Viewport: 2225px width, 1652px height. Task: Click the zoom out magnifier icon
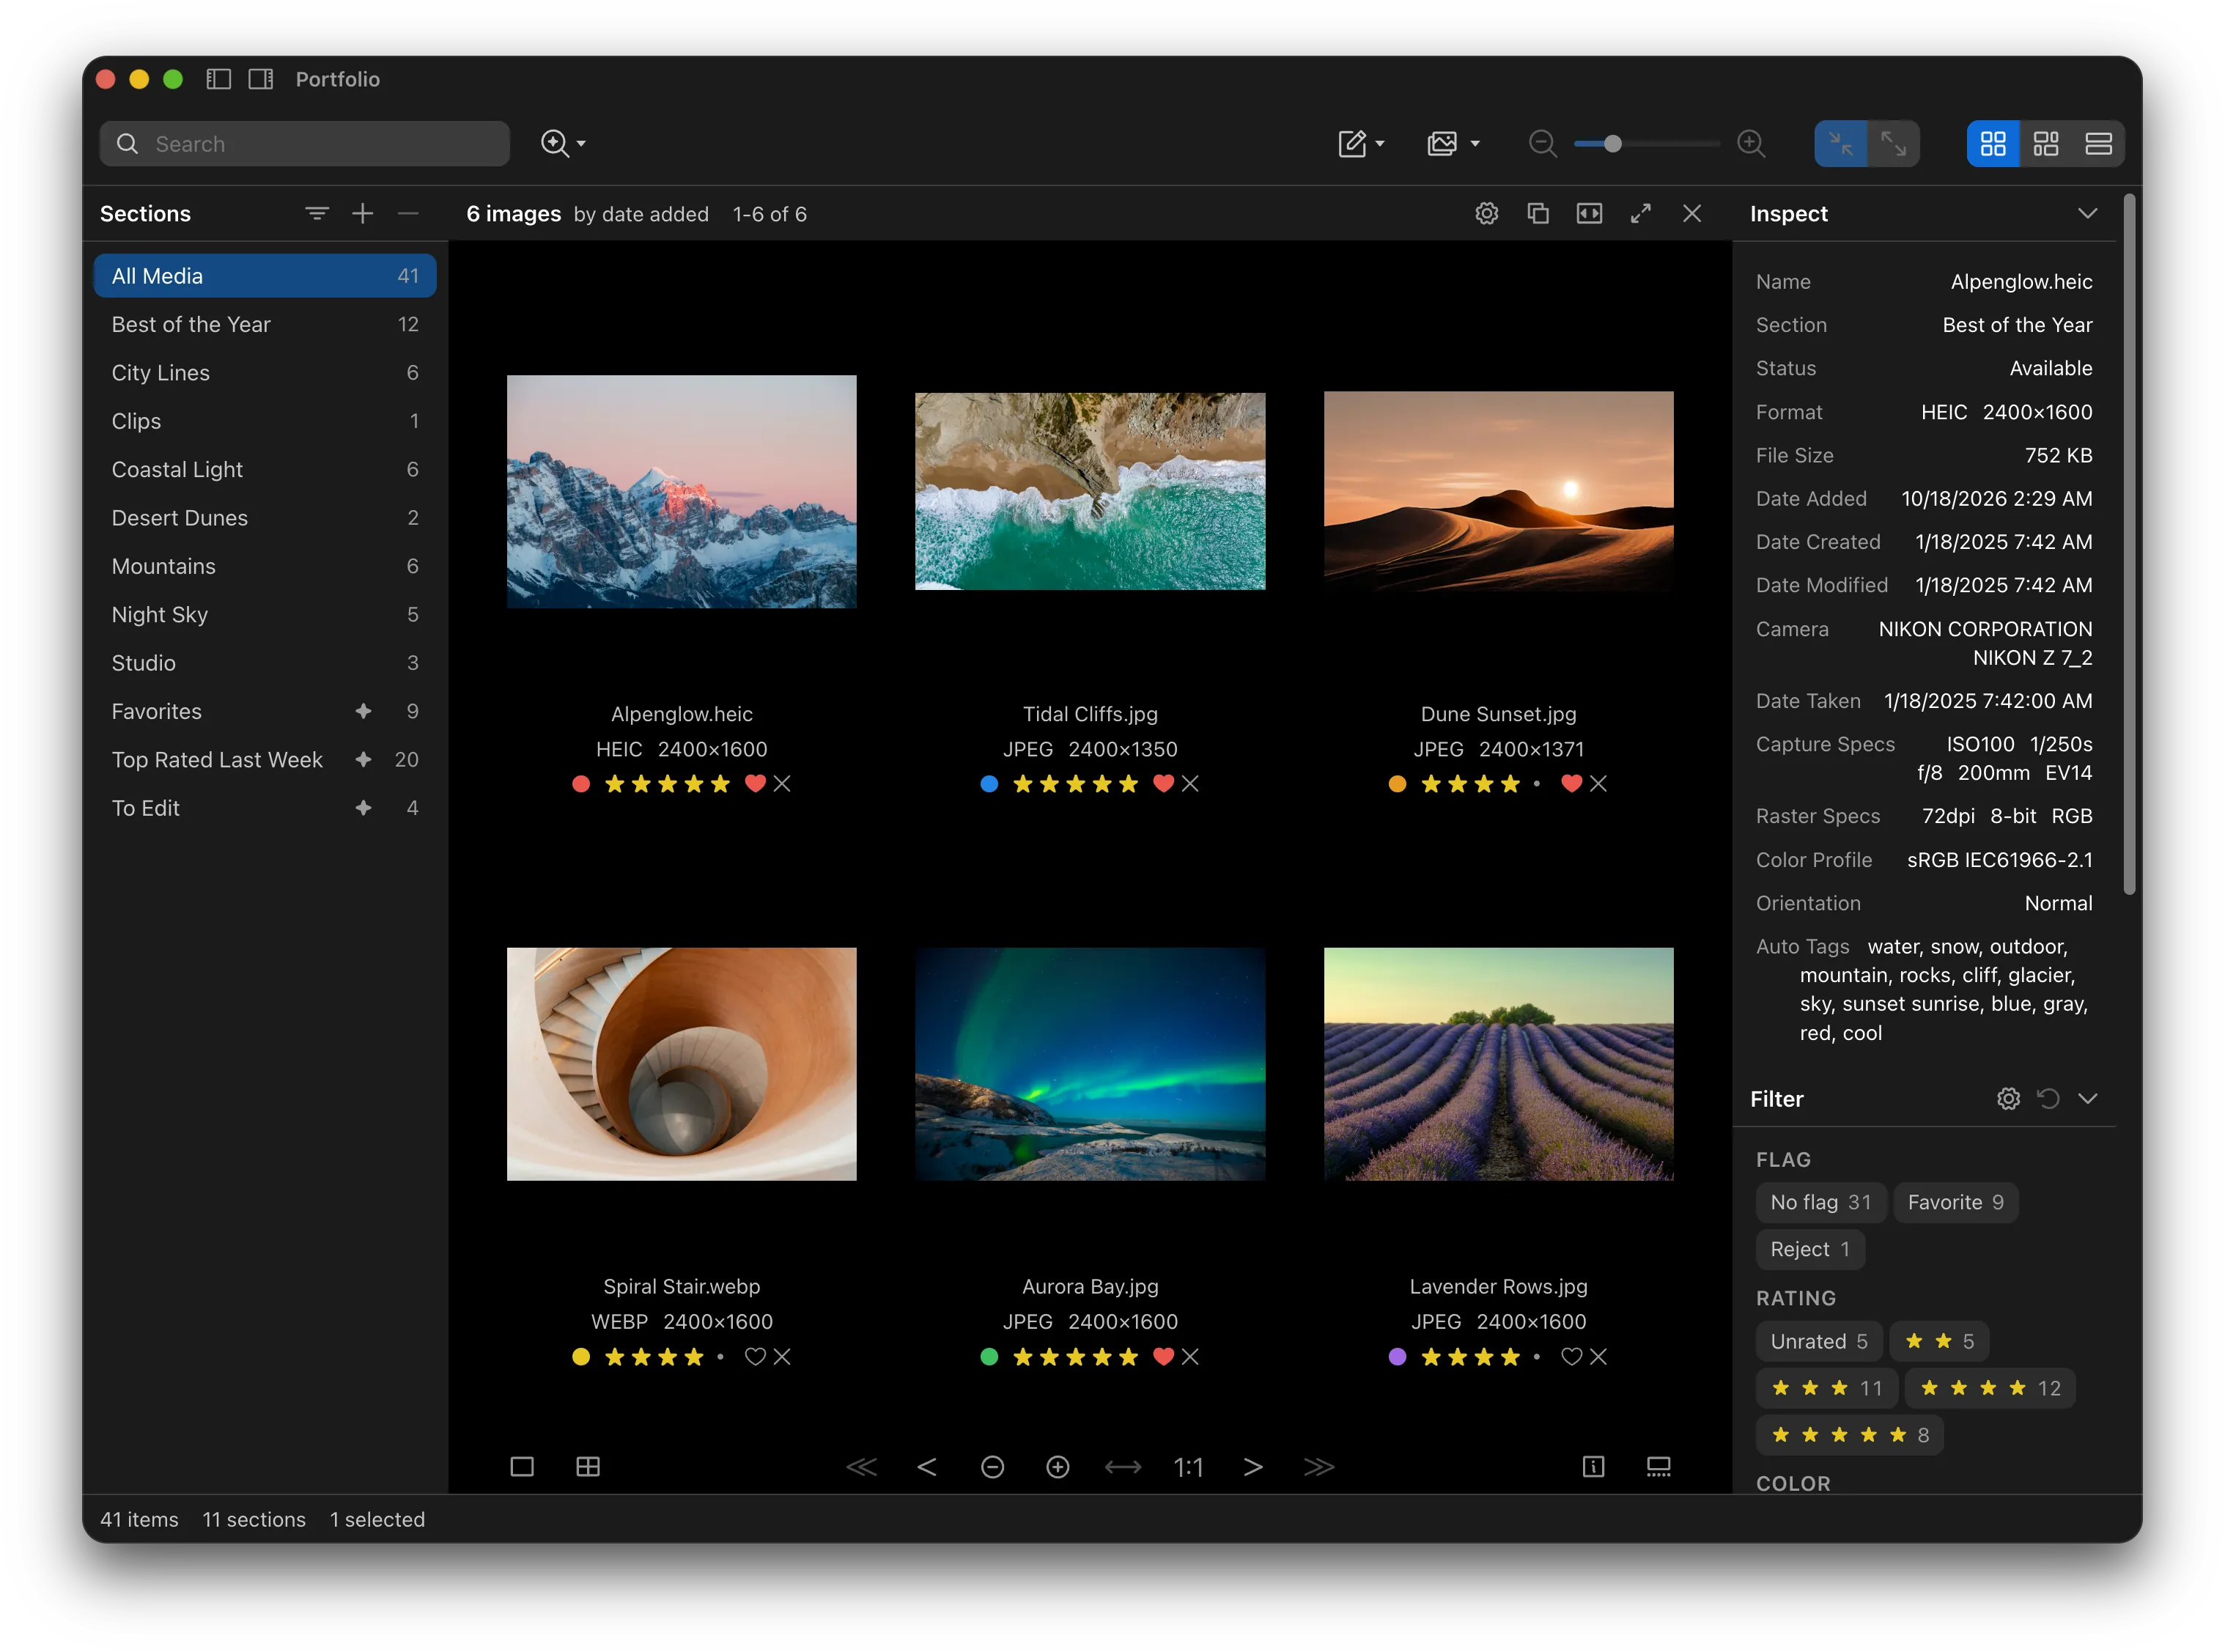(1542, 144)
